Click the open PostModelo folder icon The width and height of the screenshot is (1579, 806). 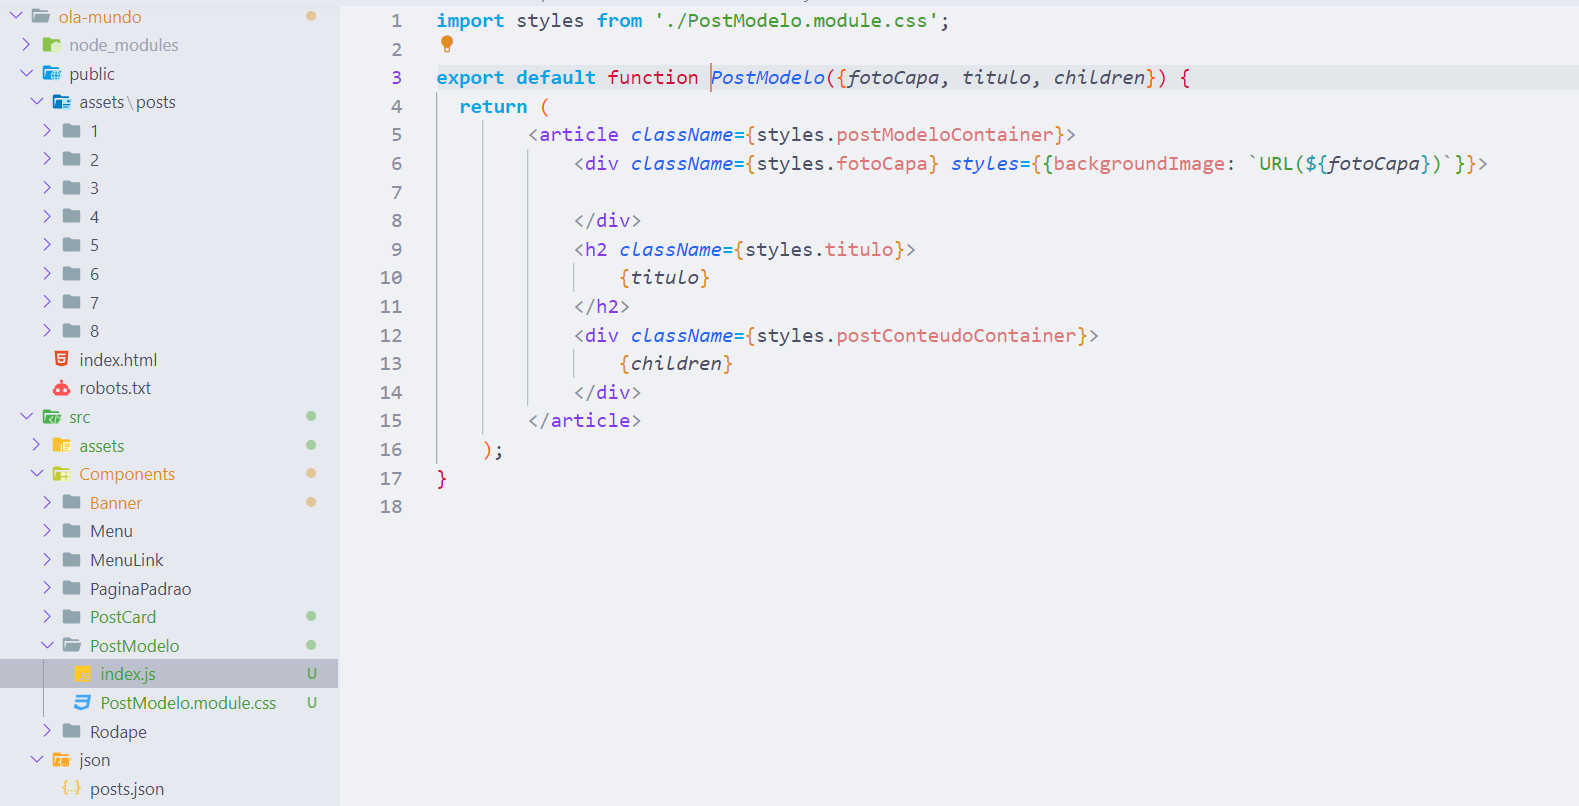[72, 645]
